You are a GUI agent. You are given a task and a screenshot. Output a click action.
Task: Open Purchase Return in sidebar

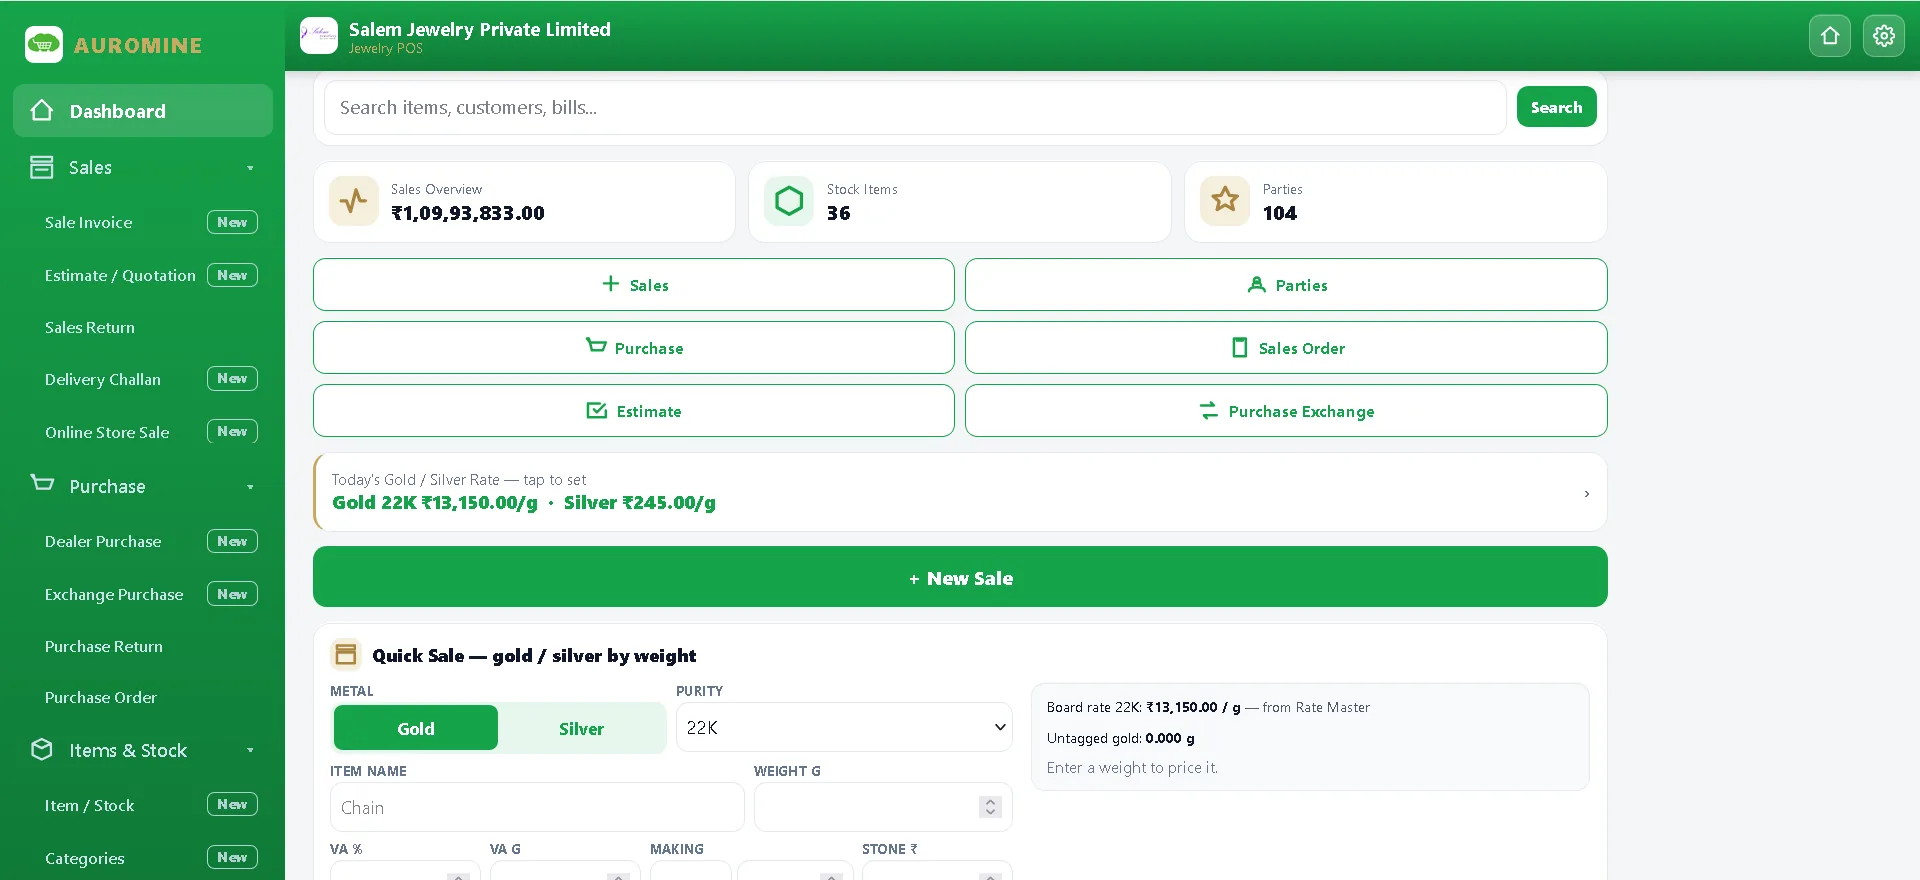104,646
